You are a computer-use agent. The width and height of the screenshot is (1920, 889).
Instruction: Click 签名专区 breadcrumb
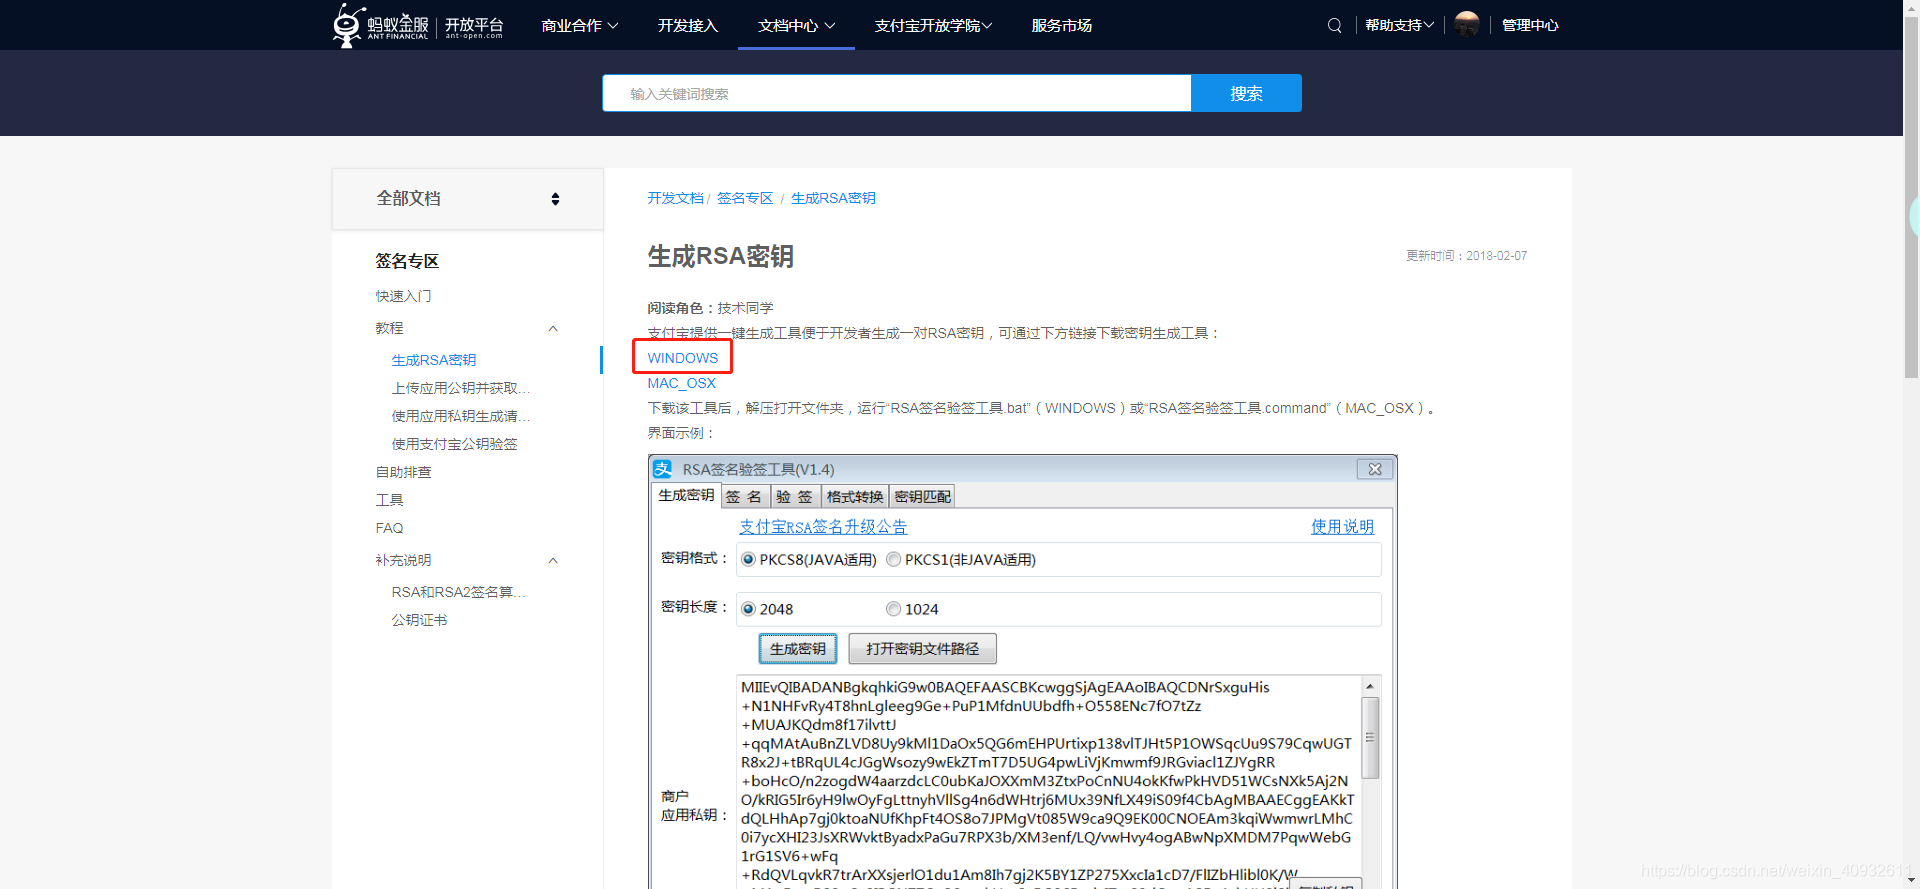coord(745,198)
